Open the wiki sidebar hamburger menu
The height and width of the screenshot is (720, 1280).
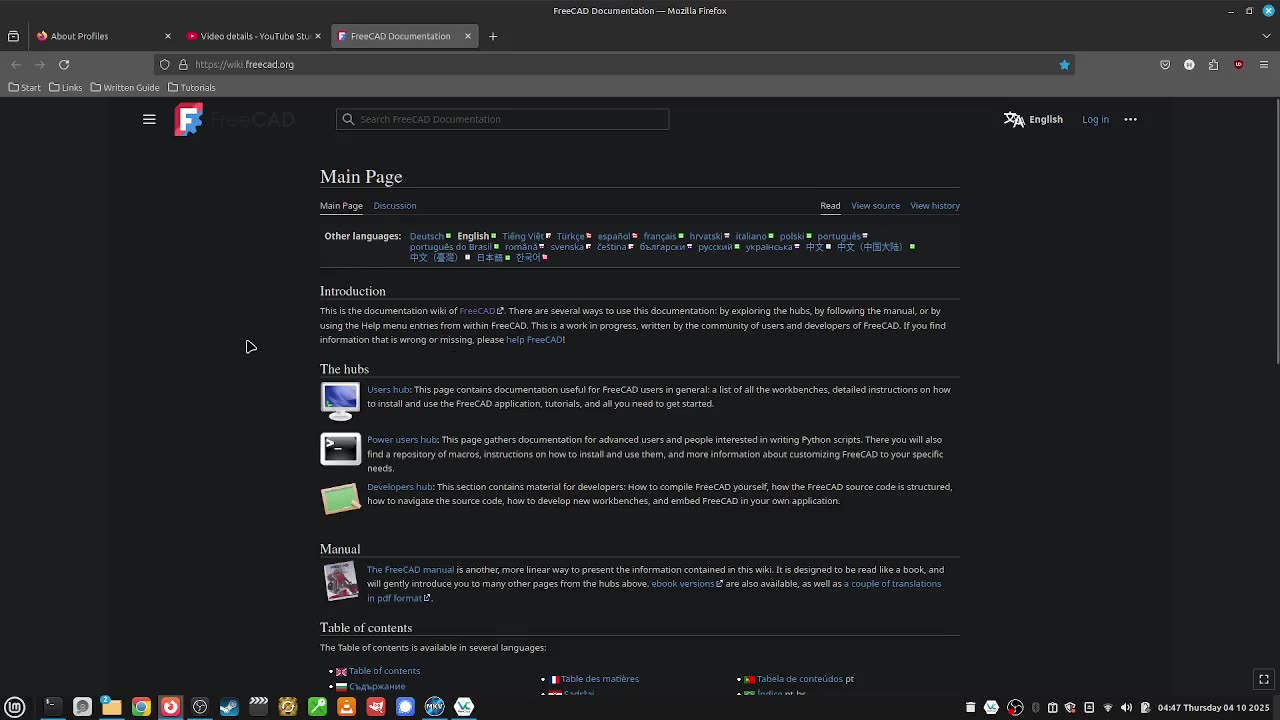[149, 119]
